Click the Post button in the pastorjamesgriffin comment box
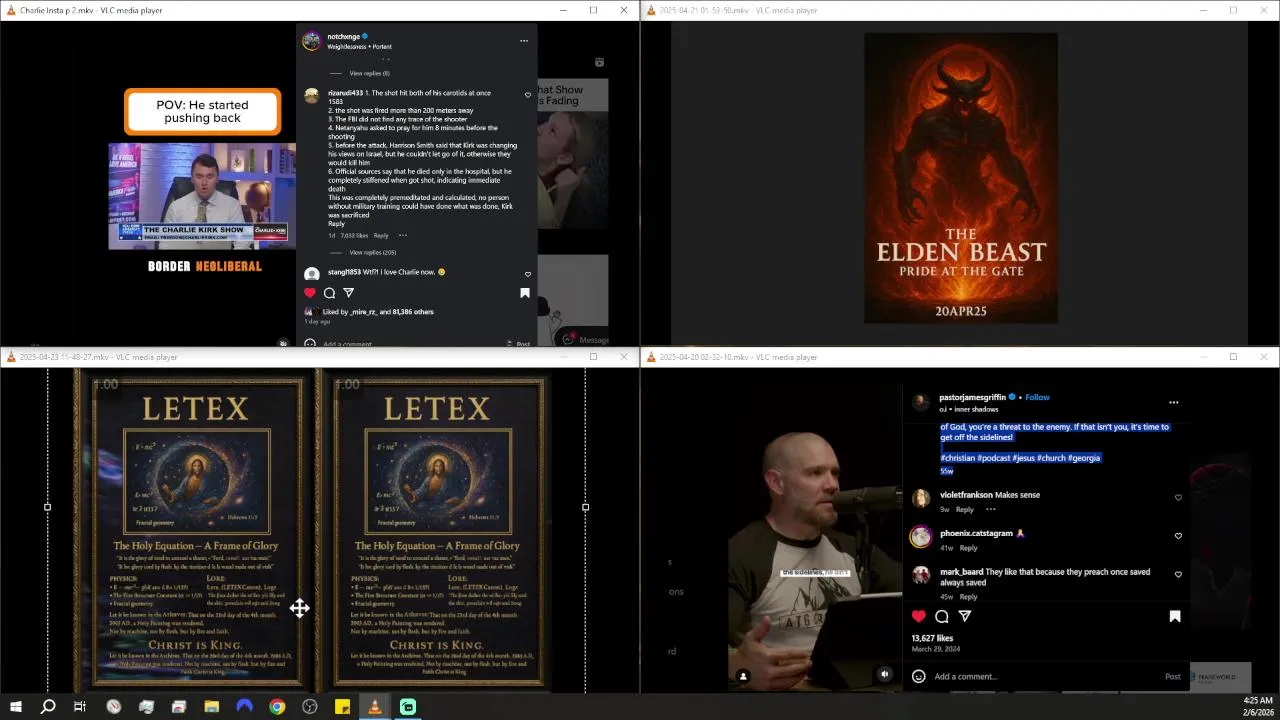This screenshot has height=720, width=1280. coord(1173,677)
